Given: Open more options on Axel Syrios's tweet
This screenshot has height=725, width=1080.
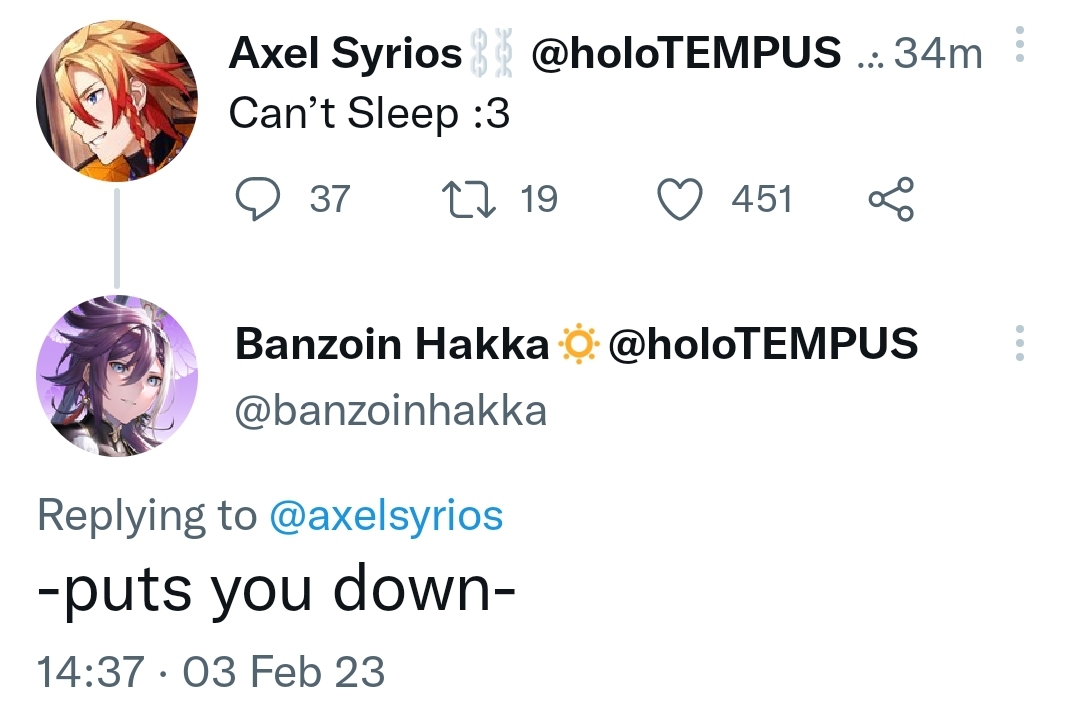Looking at the screenshot, I should 1019,46.
